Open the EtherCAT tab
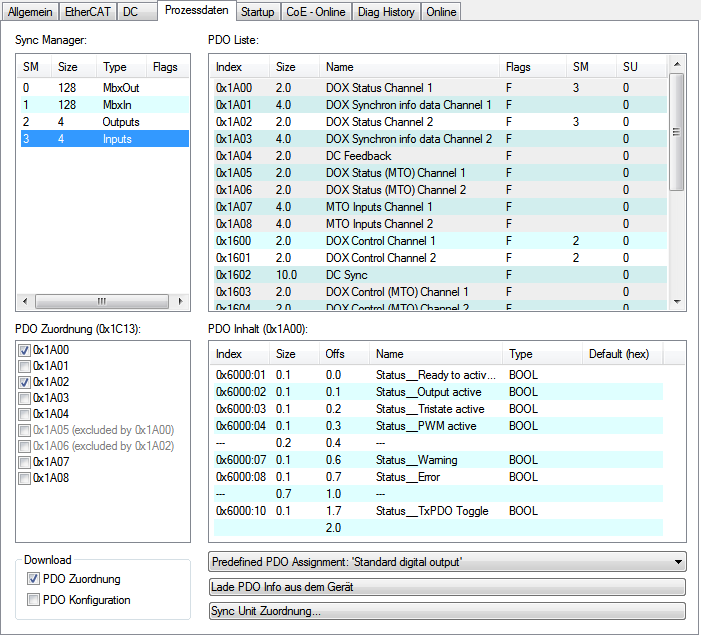 point(88,12)
